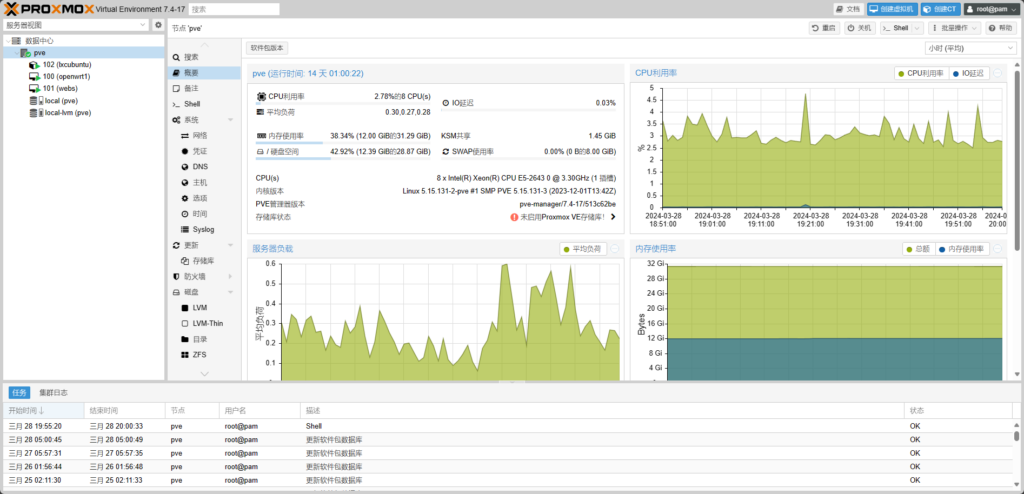Open 时间 time item
The height and width of the screenshot is (494, 1024).
(204, 214)
